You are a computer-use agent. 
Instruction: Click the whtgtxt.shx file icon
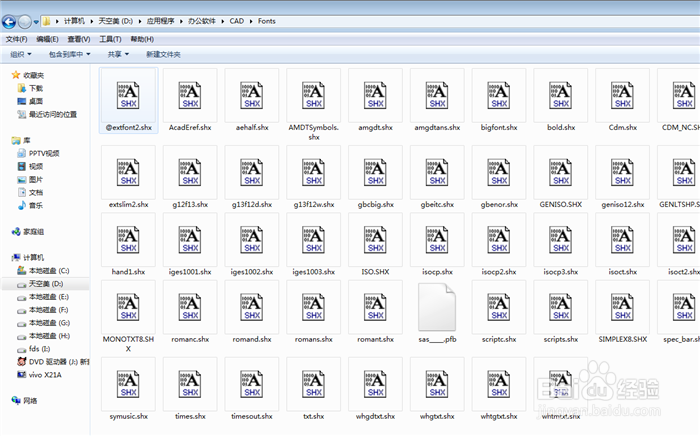pyautogui.click(x=499, y=384)
